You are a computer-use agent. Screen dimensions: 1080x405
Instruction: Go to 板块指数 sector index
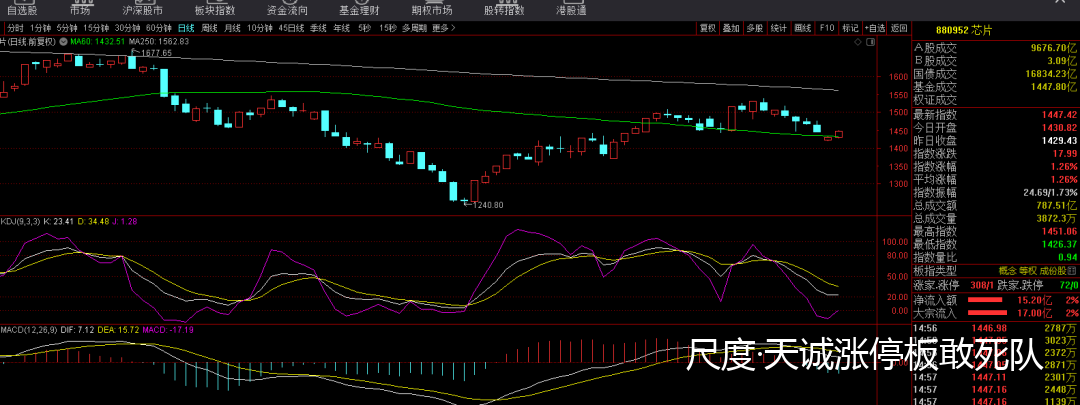click(214, 8)
